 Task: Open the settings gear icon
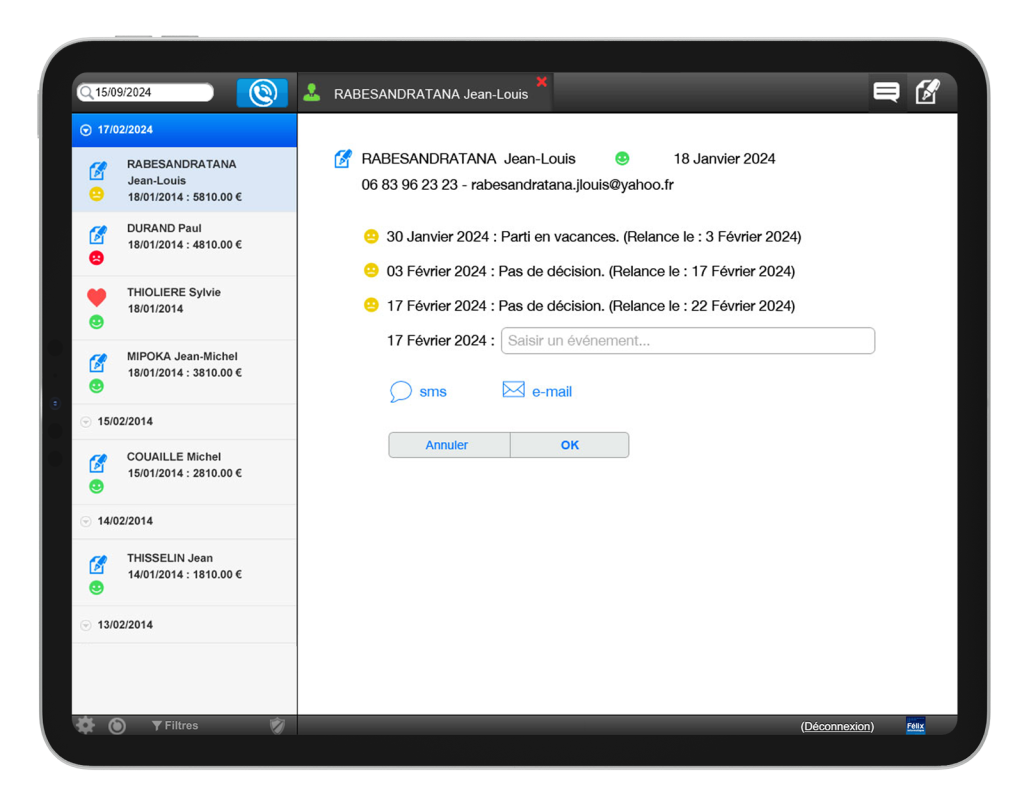(86, 725)
